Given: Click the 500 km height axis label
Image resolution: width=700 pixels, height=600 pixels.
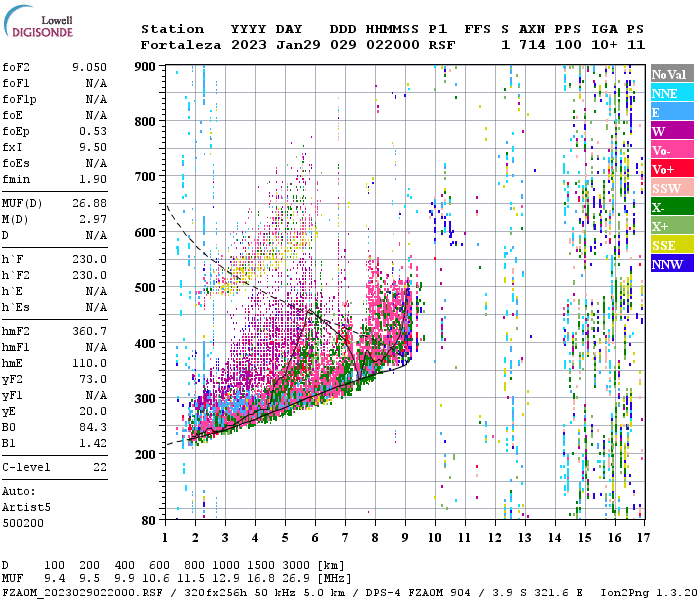Looking at the screenshot, I should [145, 288].
